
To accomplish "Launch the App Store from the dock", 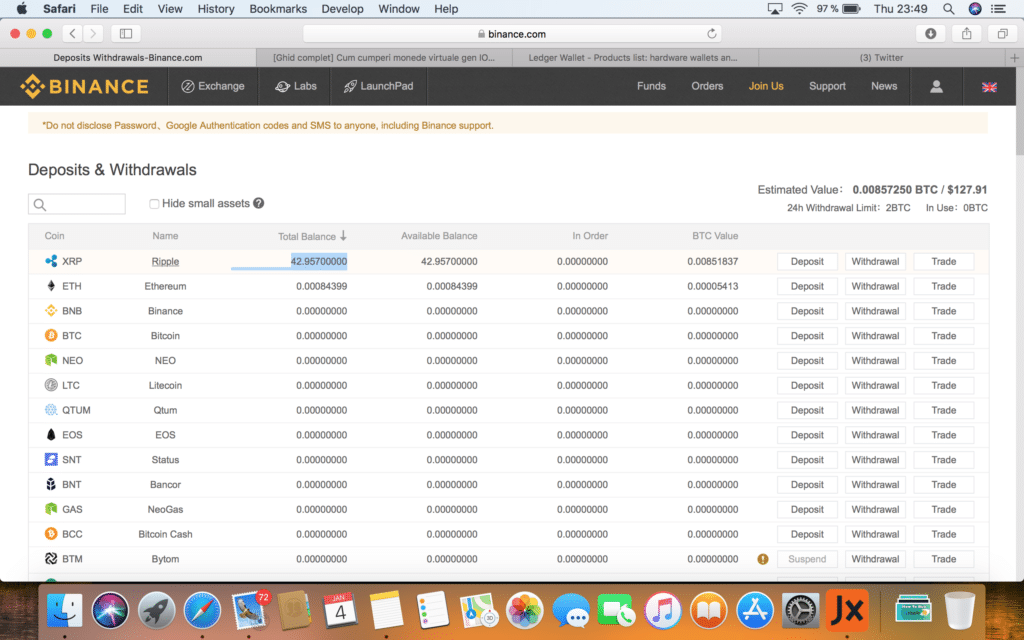I will click(x=755, y=611).
